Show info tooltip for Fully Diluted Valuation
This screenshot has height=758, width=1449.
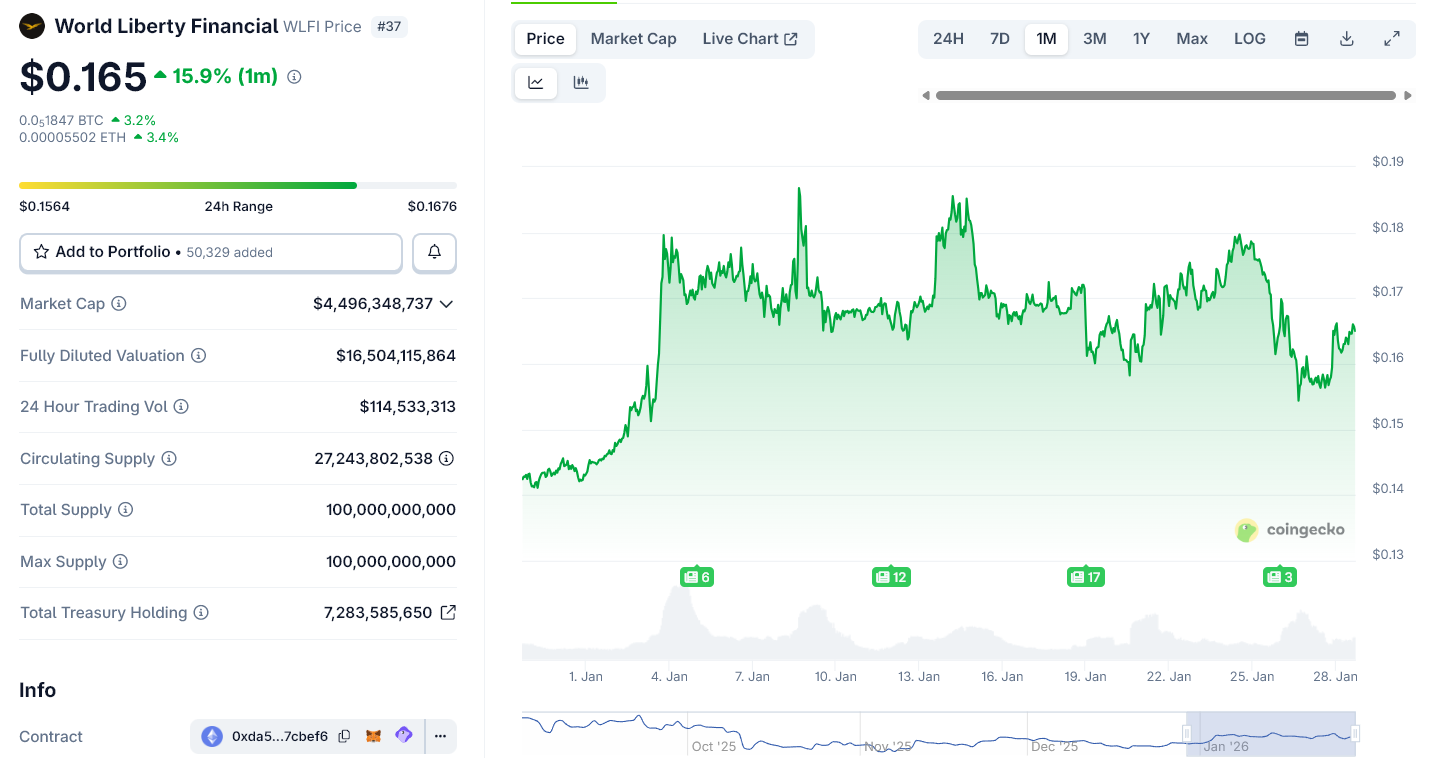(198, 356)
